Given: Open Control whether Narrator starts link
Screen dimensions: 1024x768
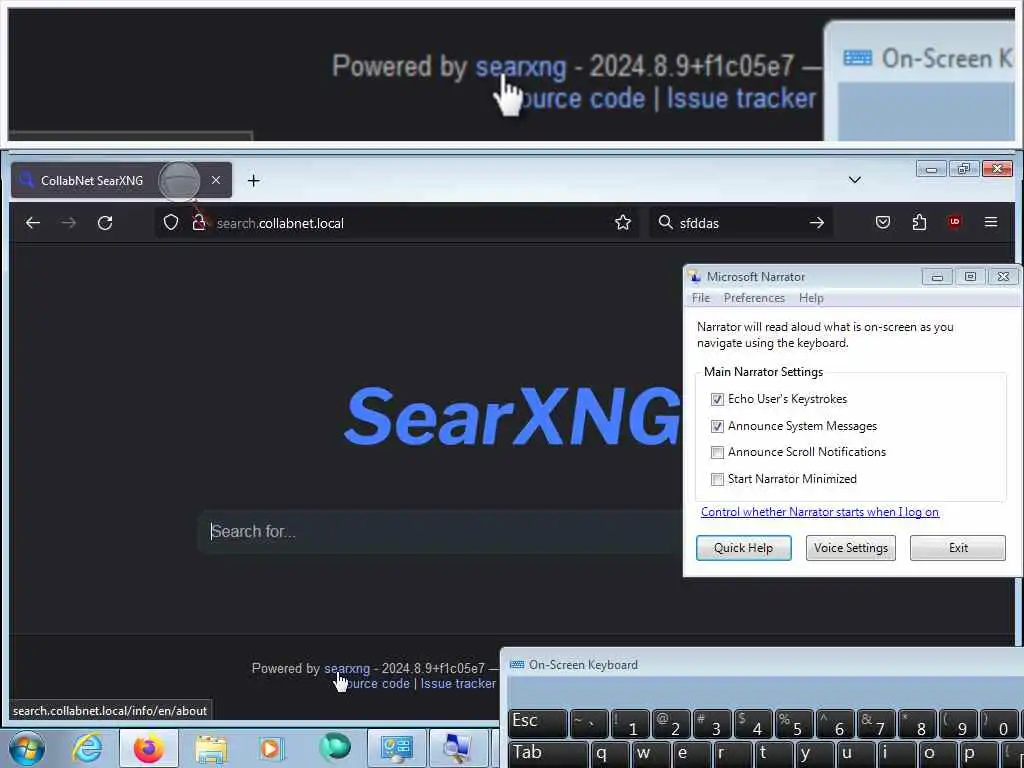Looking at the screenshot, I should click(x=820, y=512).
